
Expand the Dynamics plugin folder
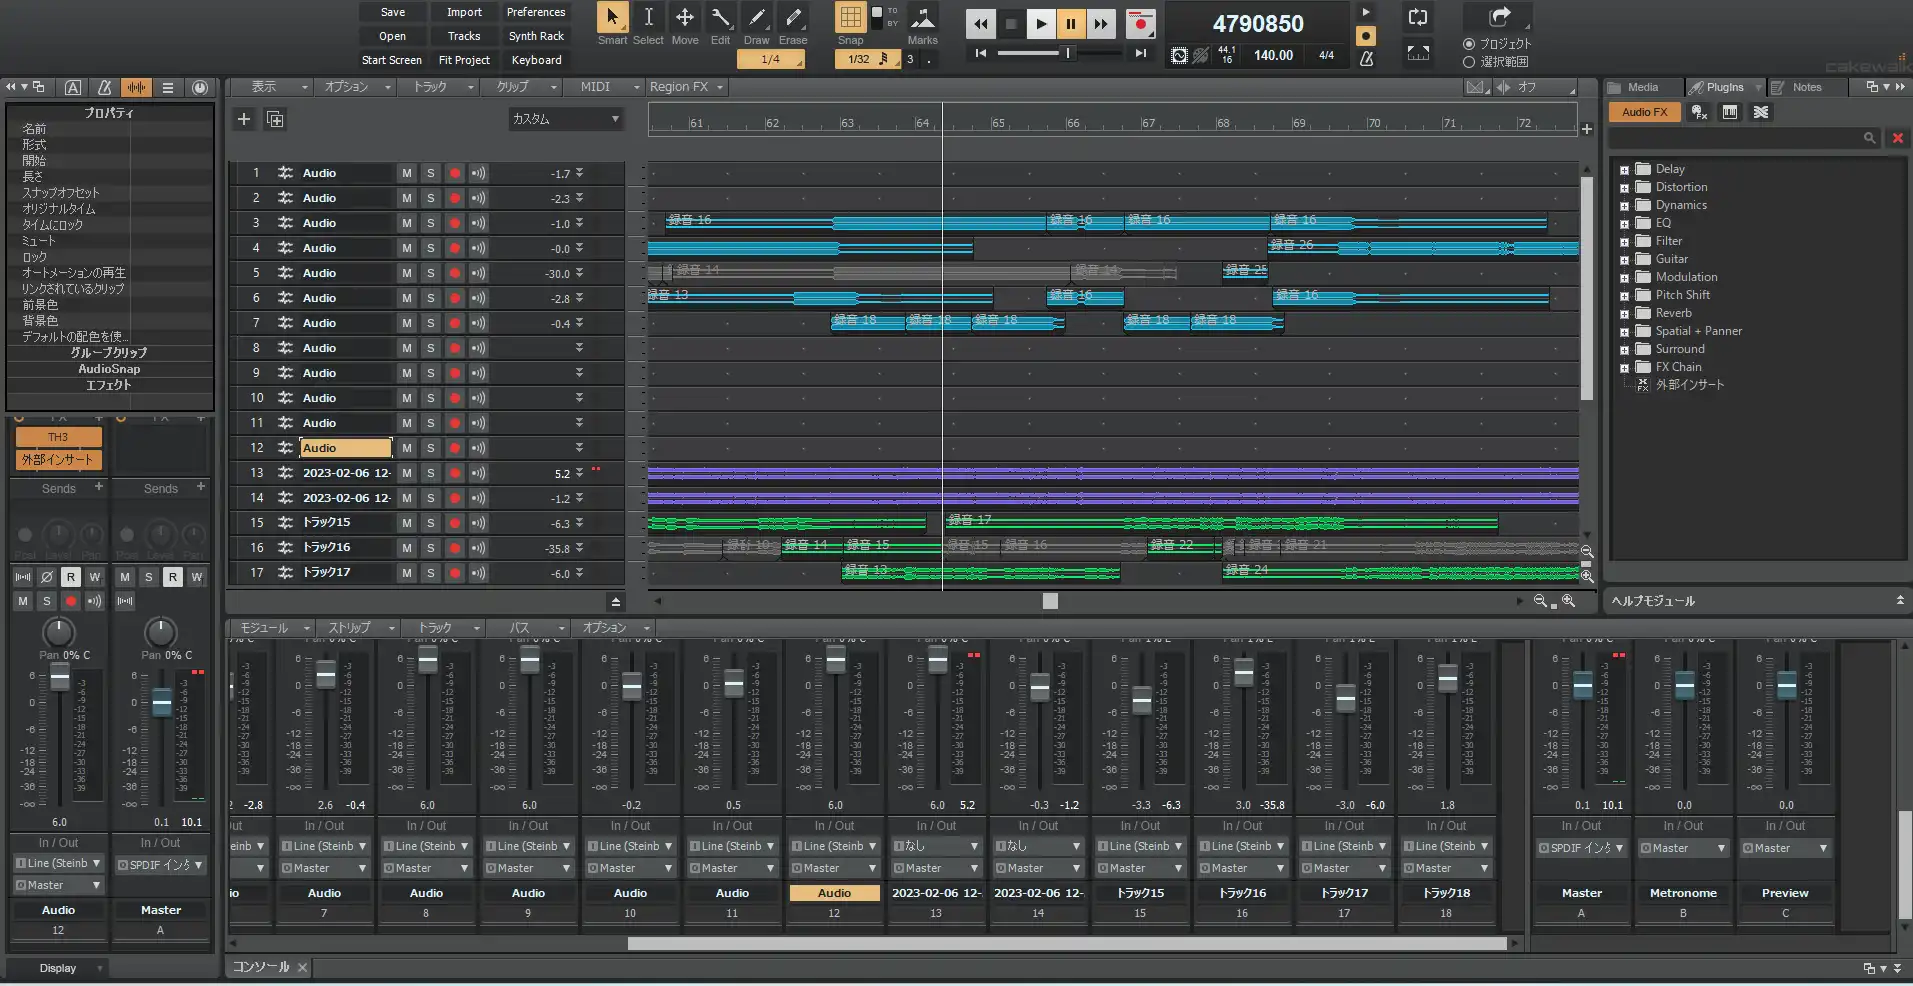click(1624, 206)
